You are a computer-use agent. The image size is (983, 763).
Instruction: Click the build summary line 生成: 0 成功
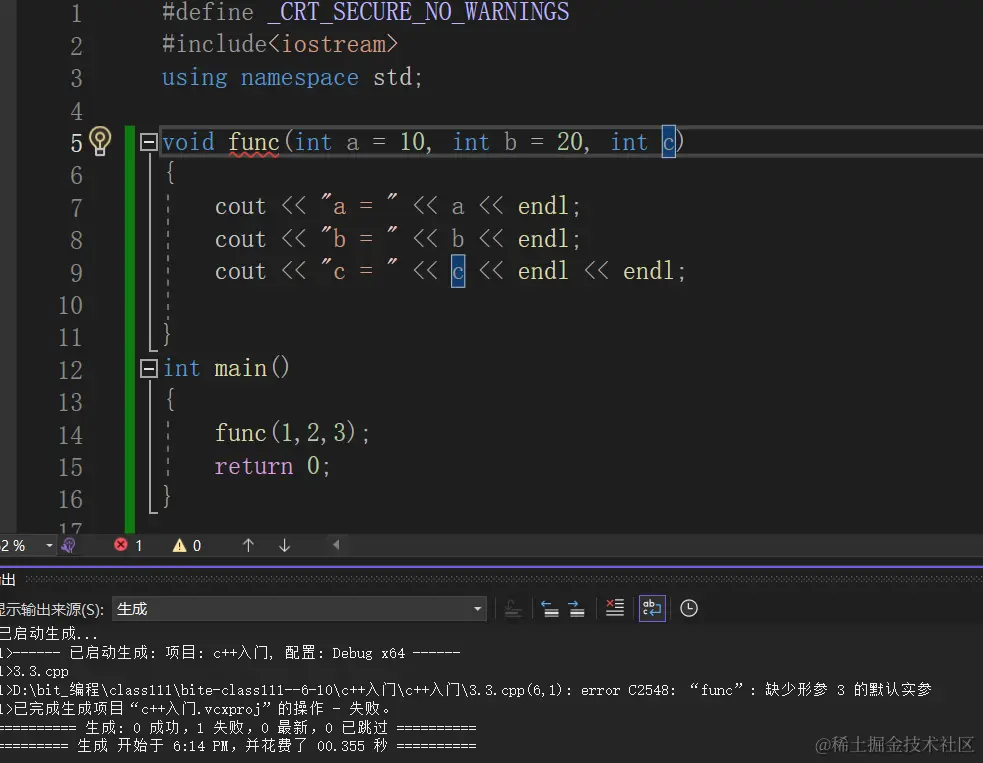238,728
